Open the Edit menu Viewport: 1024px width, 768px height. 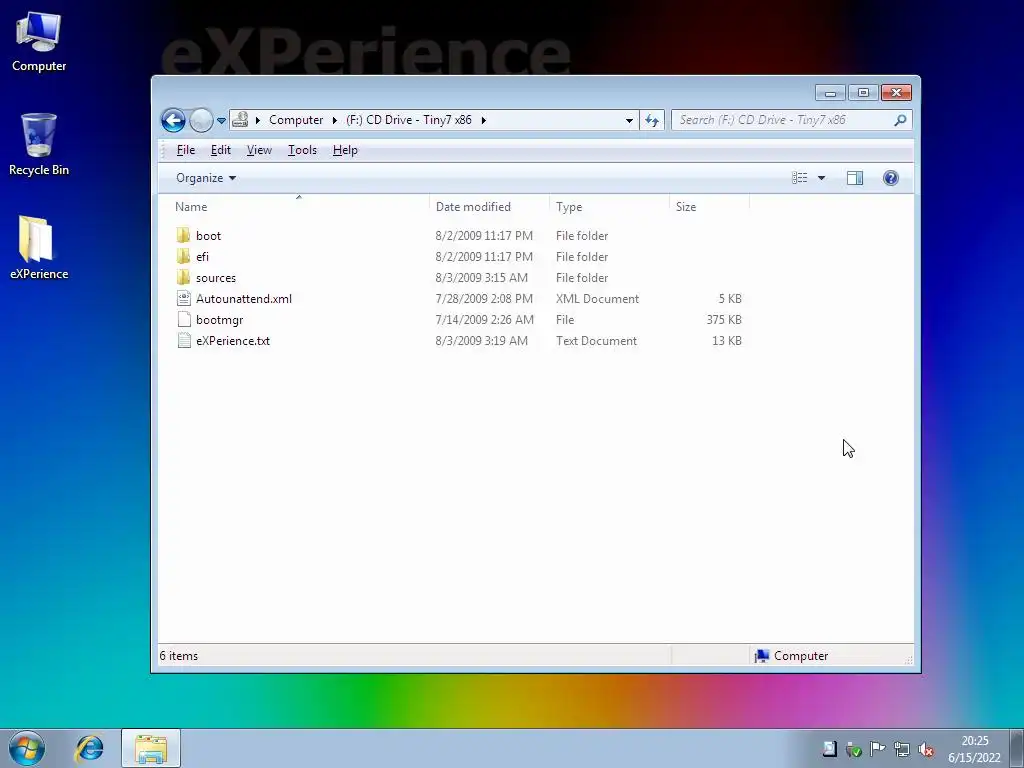pos(221,150)
